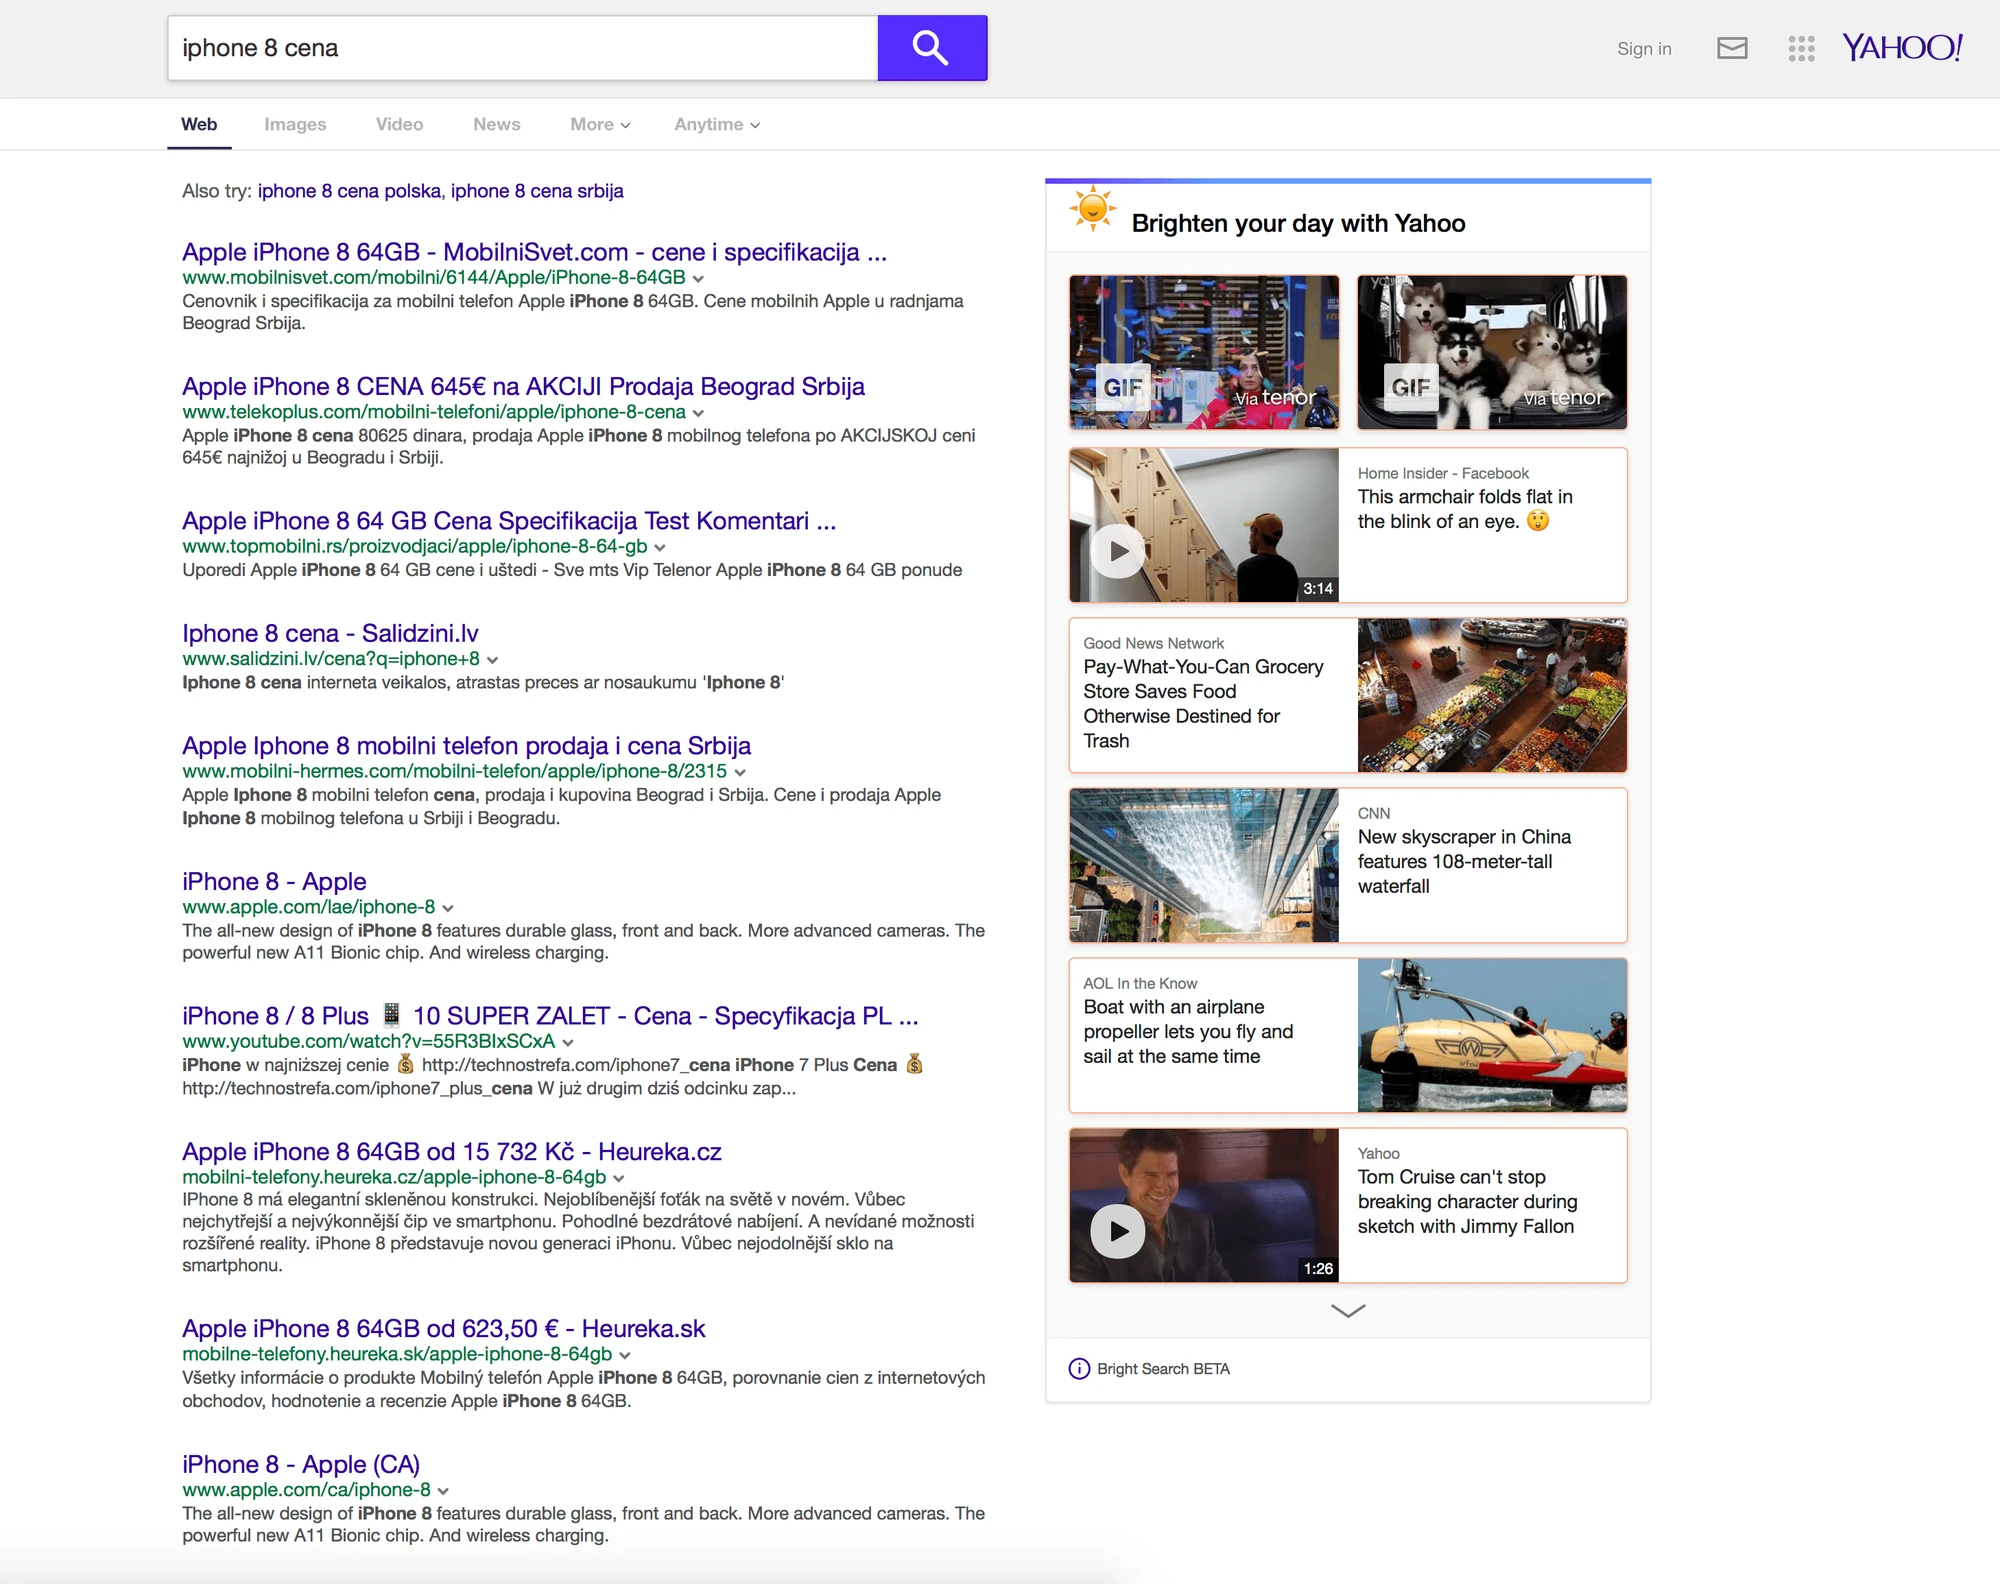Expand more stories with the down chevron
Image resolution: width=2000 pixels, height=1584 pixels.
1348,1311
